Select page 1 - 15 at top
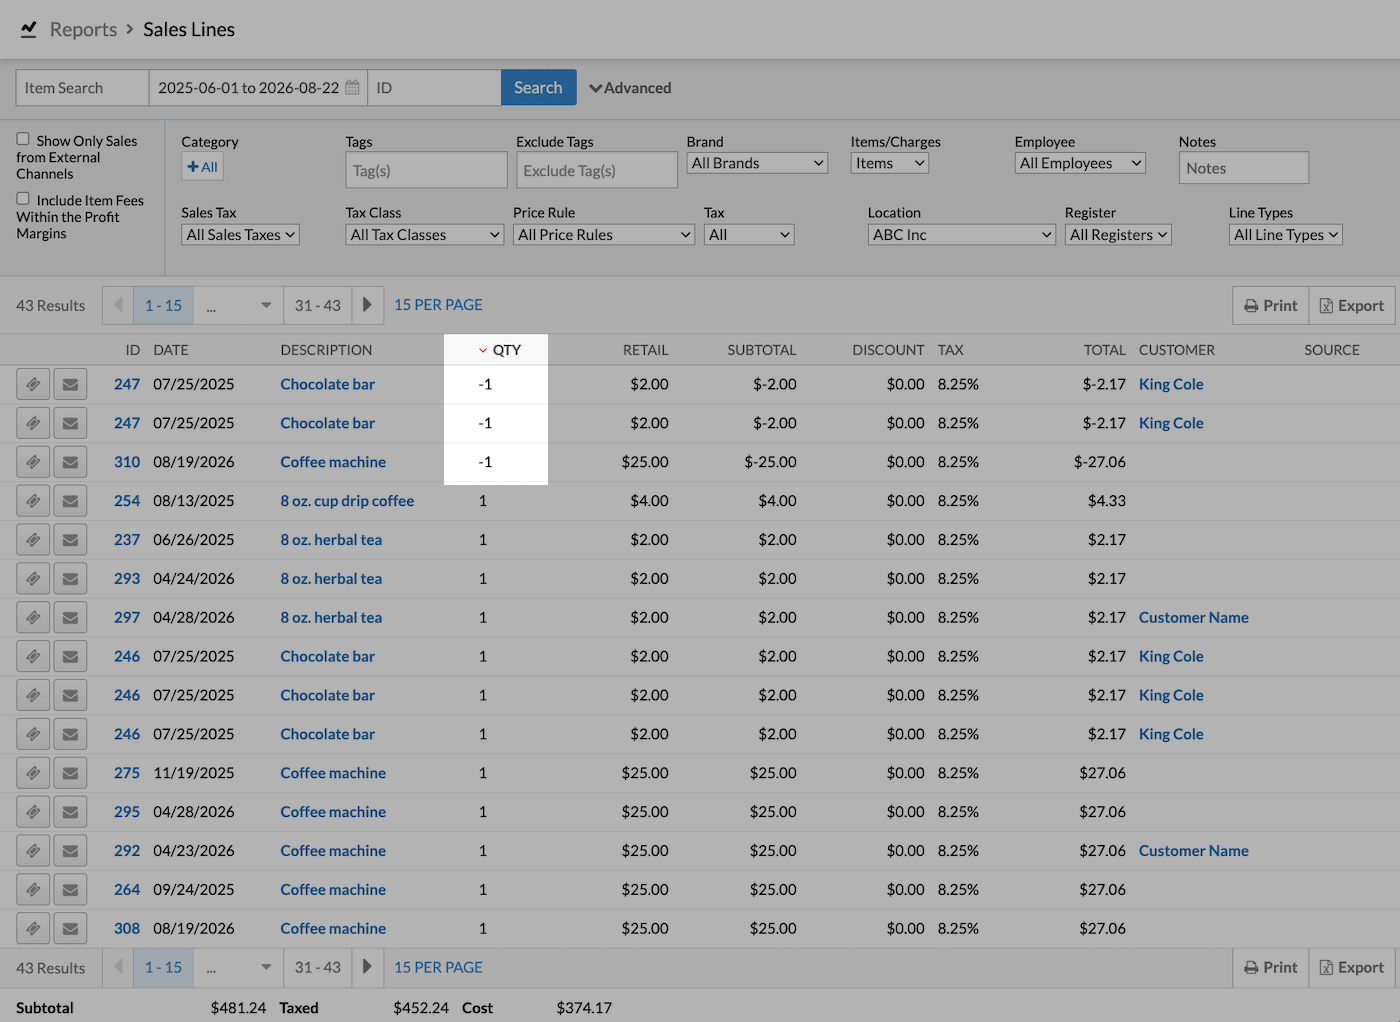Viewport: 1400px width, 1022px height. point(163,305)
